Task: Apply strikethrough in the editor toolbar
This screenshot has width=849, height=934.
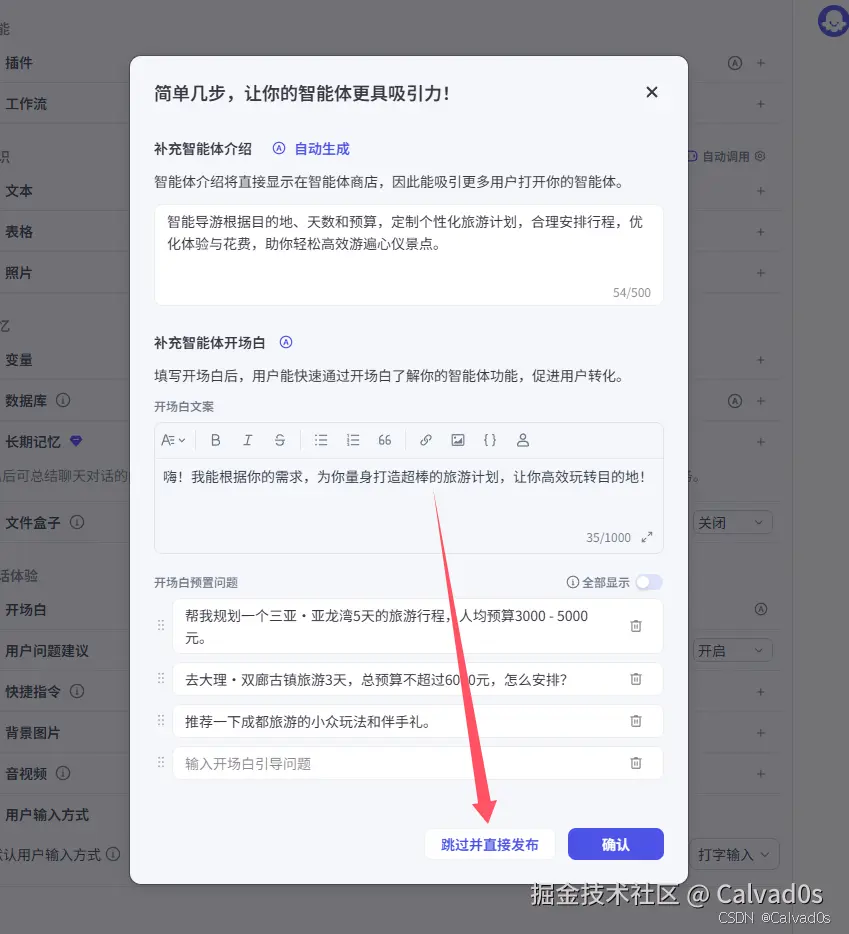Action: pos(279,440)
